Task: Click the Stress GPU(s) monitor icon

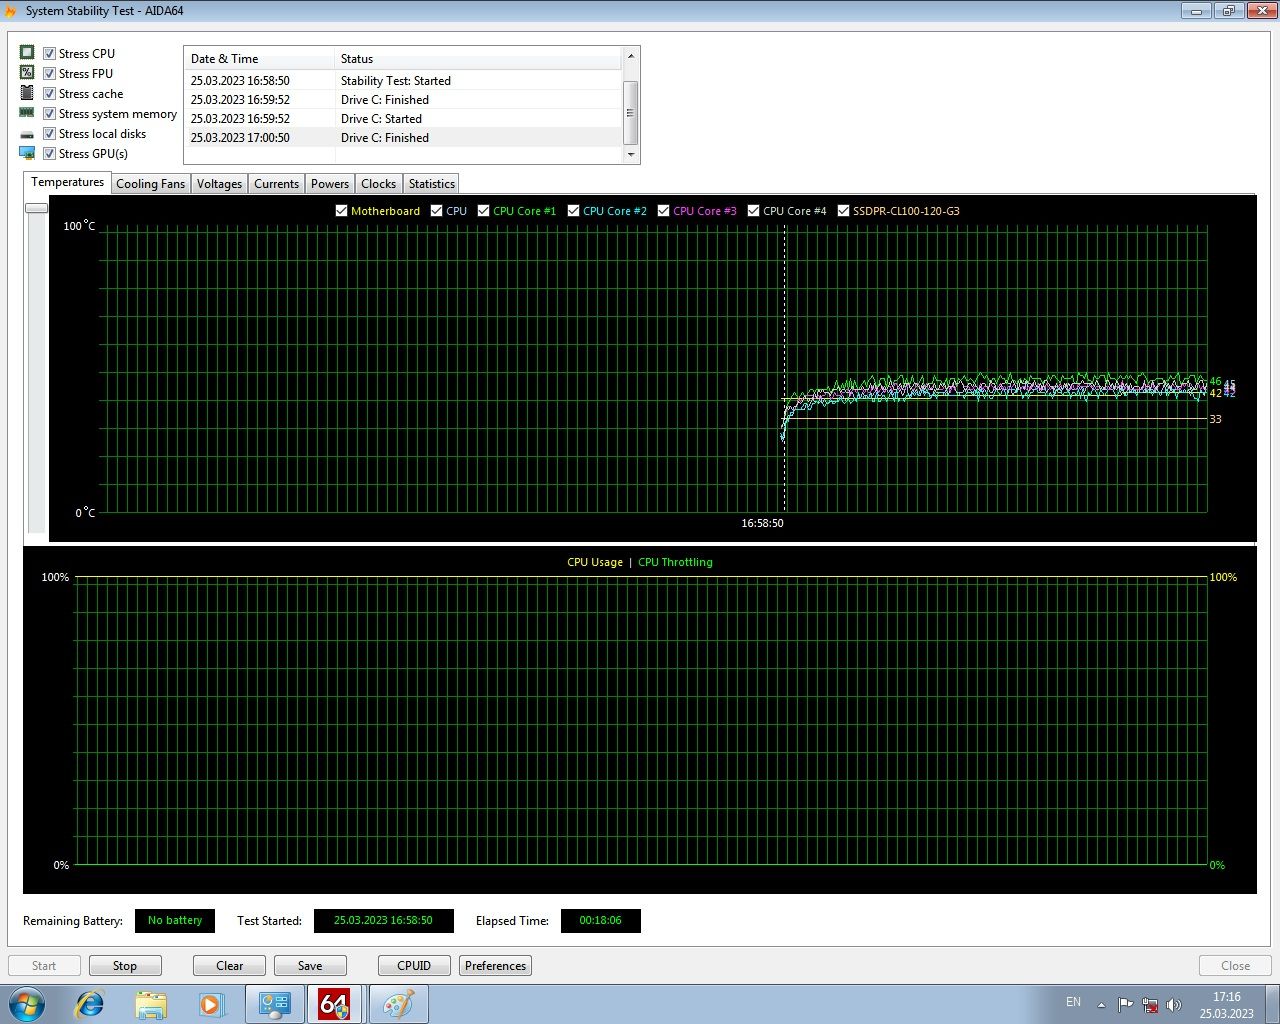Action: (27, 153)
